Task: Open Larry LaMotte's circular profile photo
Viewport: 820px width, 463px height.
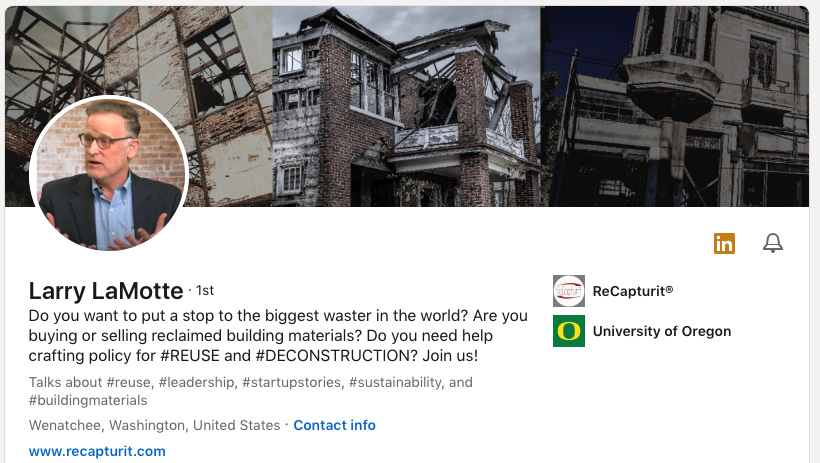Action: tap(109, 173)
